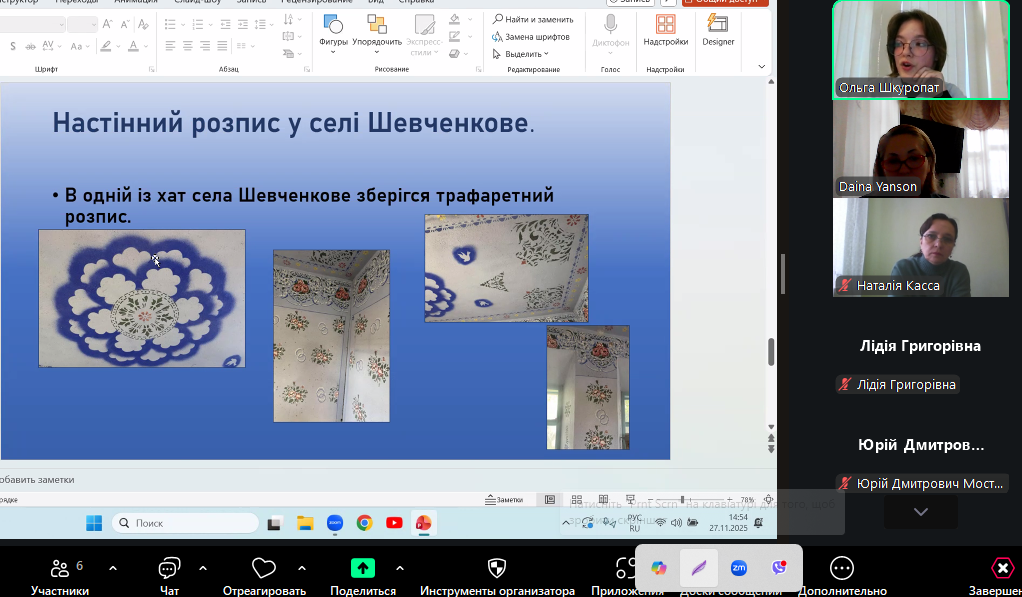Image resolution: width=1022 pixels, height=597 pixels.
Task: Open Zoom Чат panel
Action: point(169,569)
